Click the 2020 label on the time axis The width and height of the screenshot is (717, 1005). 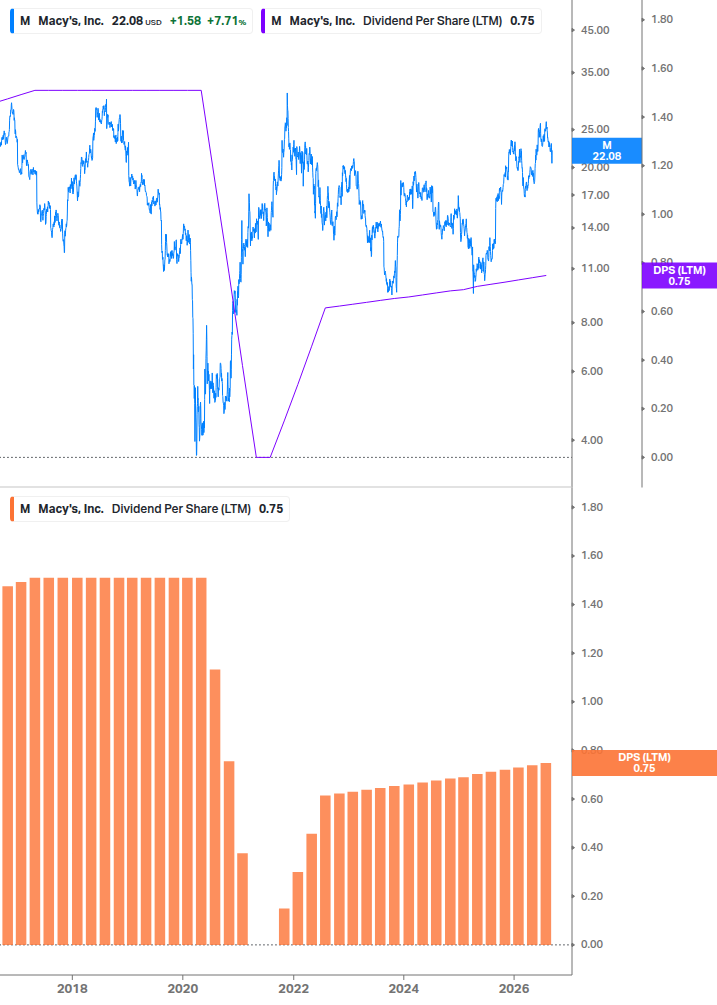pos(183,988)
